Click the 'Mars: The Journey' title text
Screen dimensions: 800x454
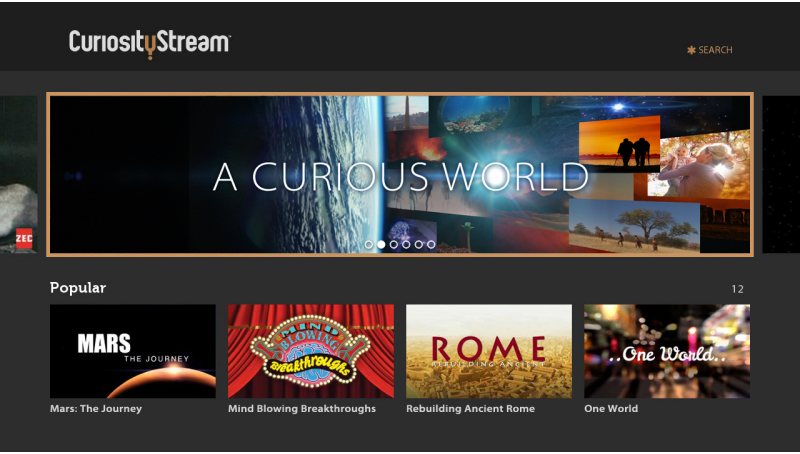coord(96,409)
